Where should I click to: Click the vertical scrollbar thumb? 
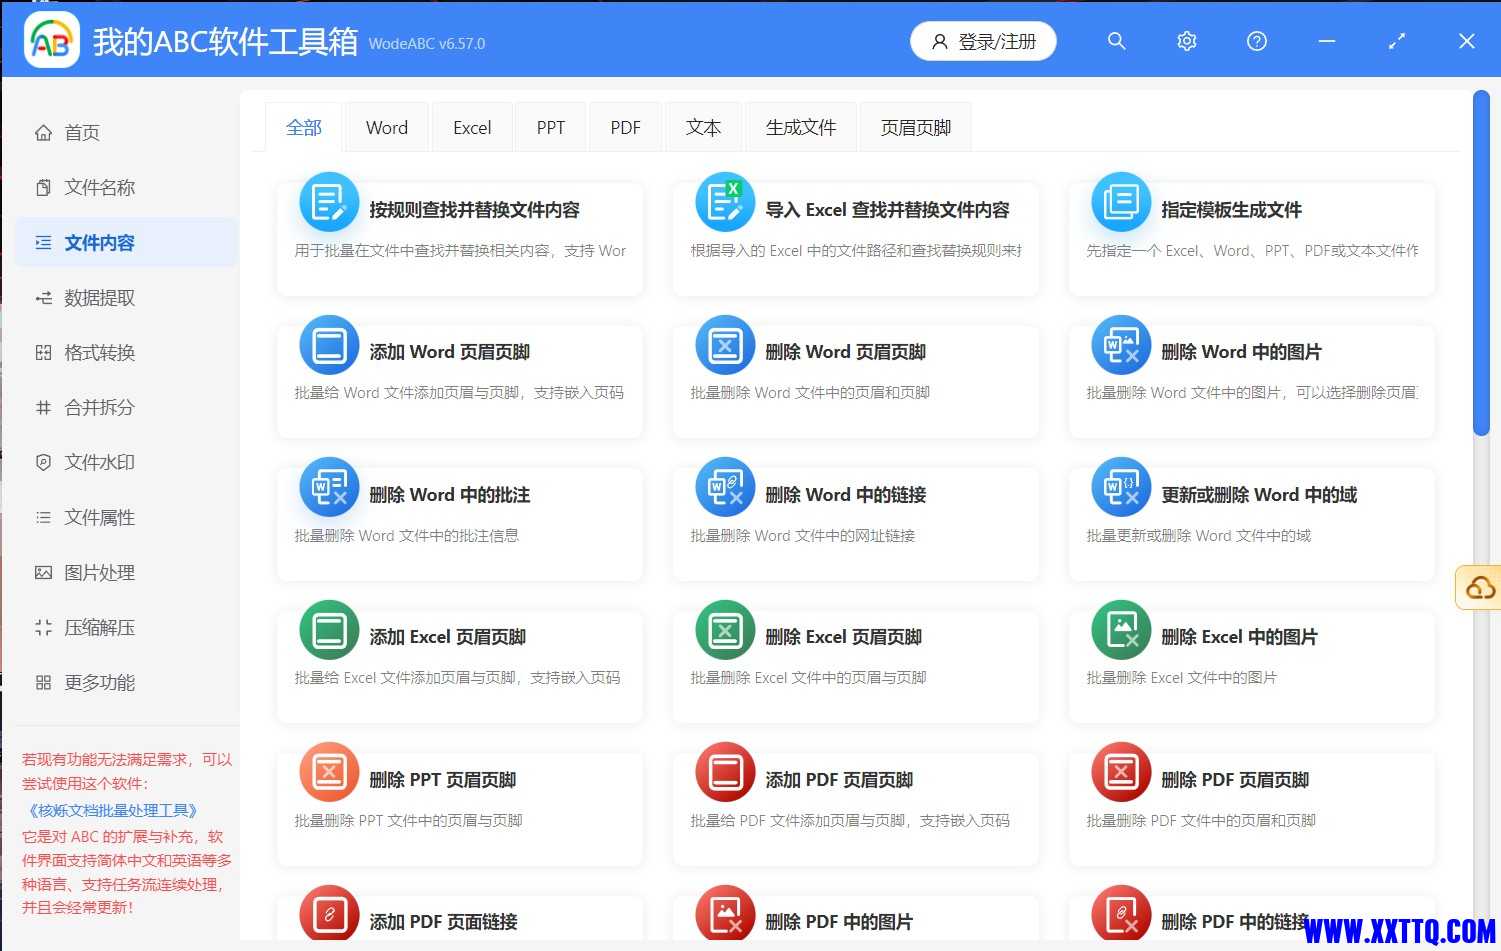coord(1481,264)
